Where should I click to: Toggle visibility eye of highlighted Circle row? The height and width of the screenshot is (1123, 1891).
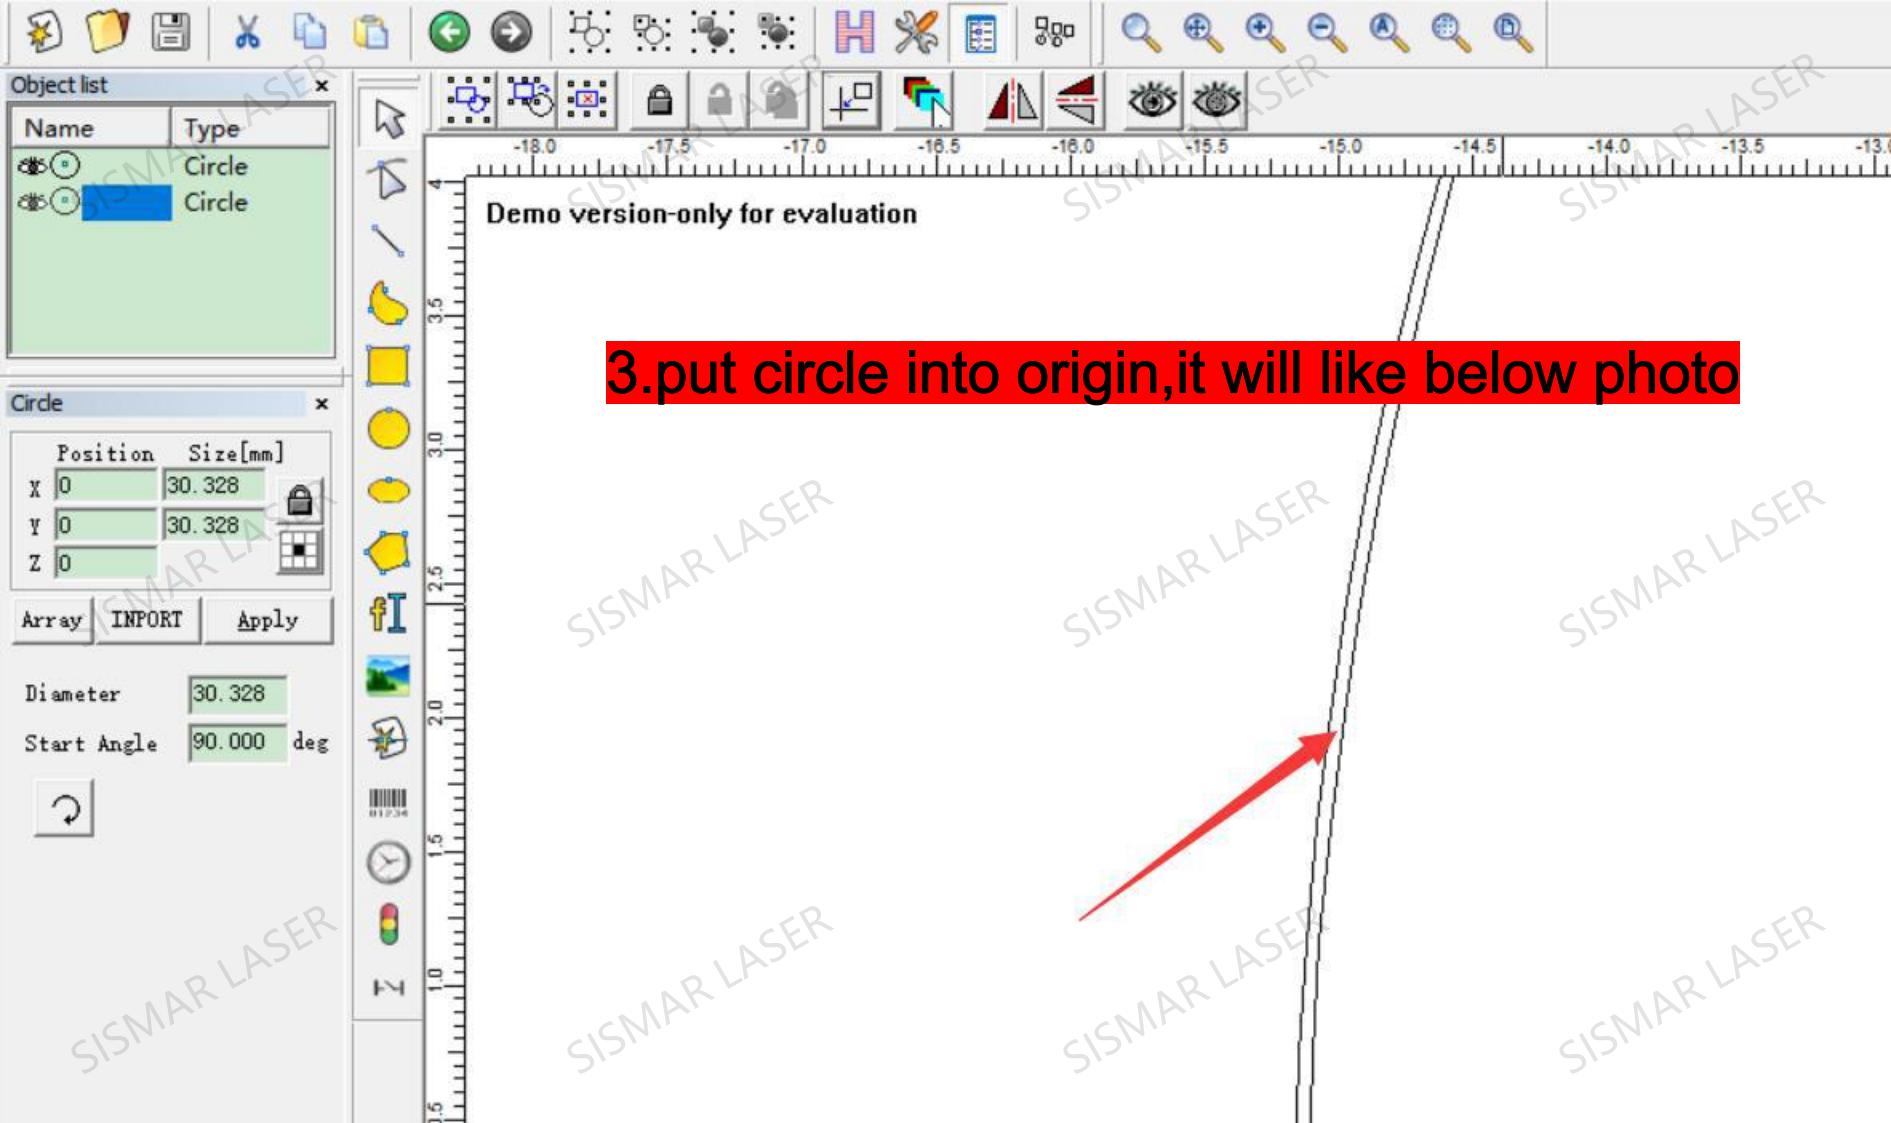31,202
